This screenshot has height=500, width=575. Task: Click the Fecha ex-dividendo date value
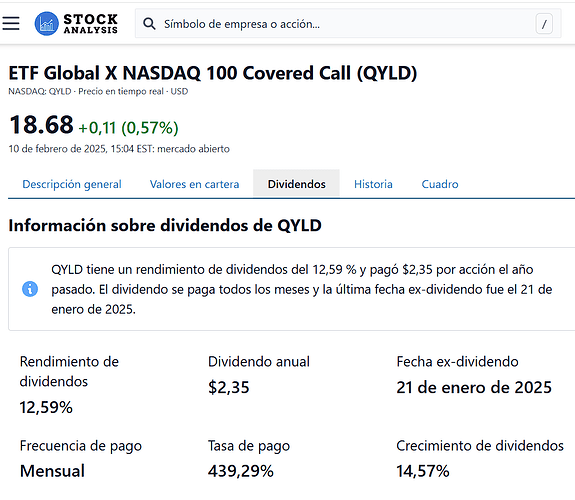pyautogui.click(x=474, y=387)
